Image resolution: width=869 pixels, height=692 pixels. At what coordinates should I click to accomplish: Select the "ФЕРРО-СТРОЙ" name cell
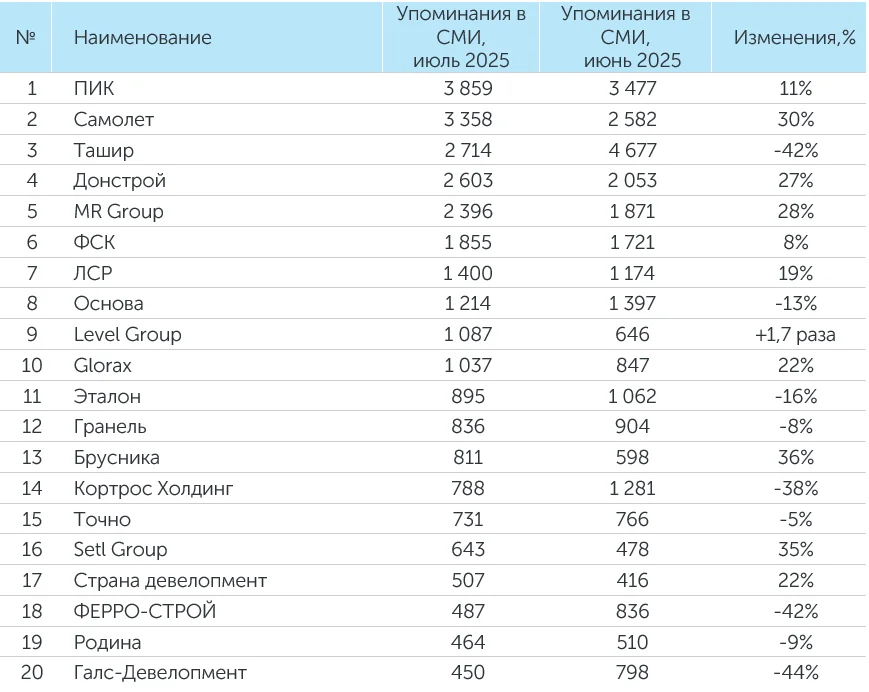tap(144, 611)
